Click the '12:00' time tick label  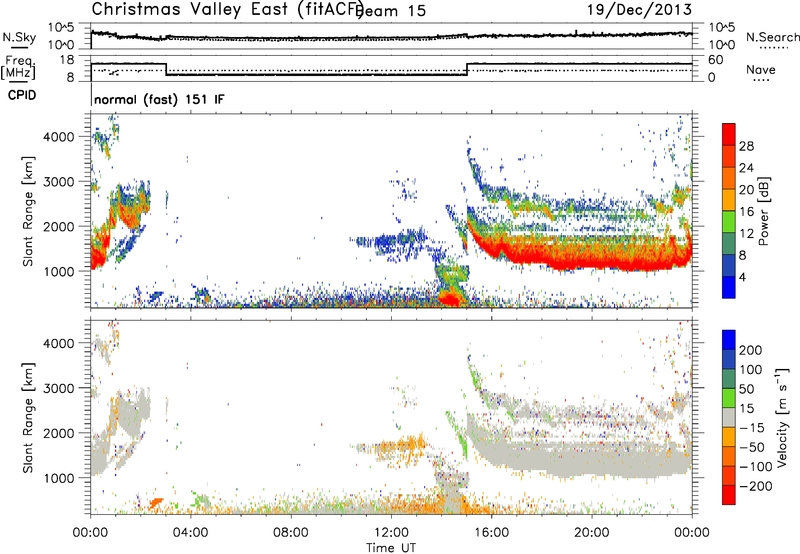[391, 533]
